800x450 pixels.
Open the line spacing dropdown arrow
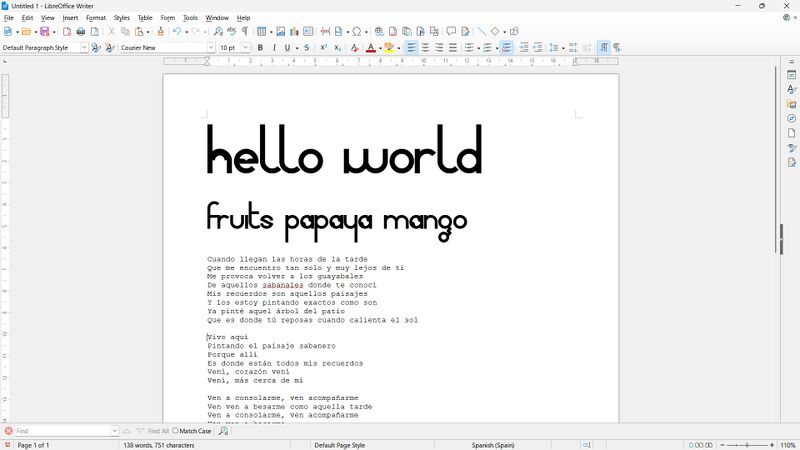point(563,48)
